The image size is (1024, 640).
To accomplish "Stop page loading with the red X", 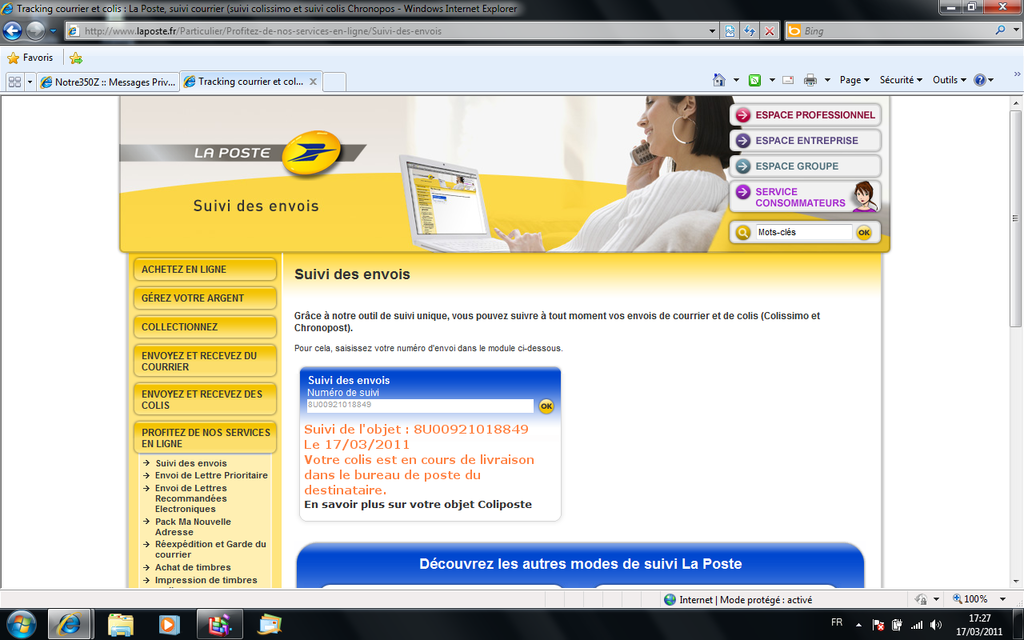I will [x=770, y=31].
